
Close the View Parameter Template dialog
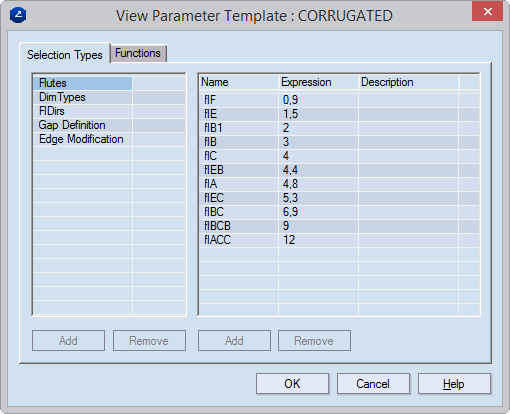click(487, 12)
